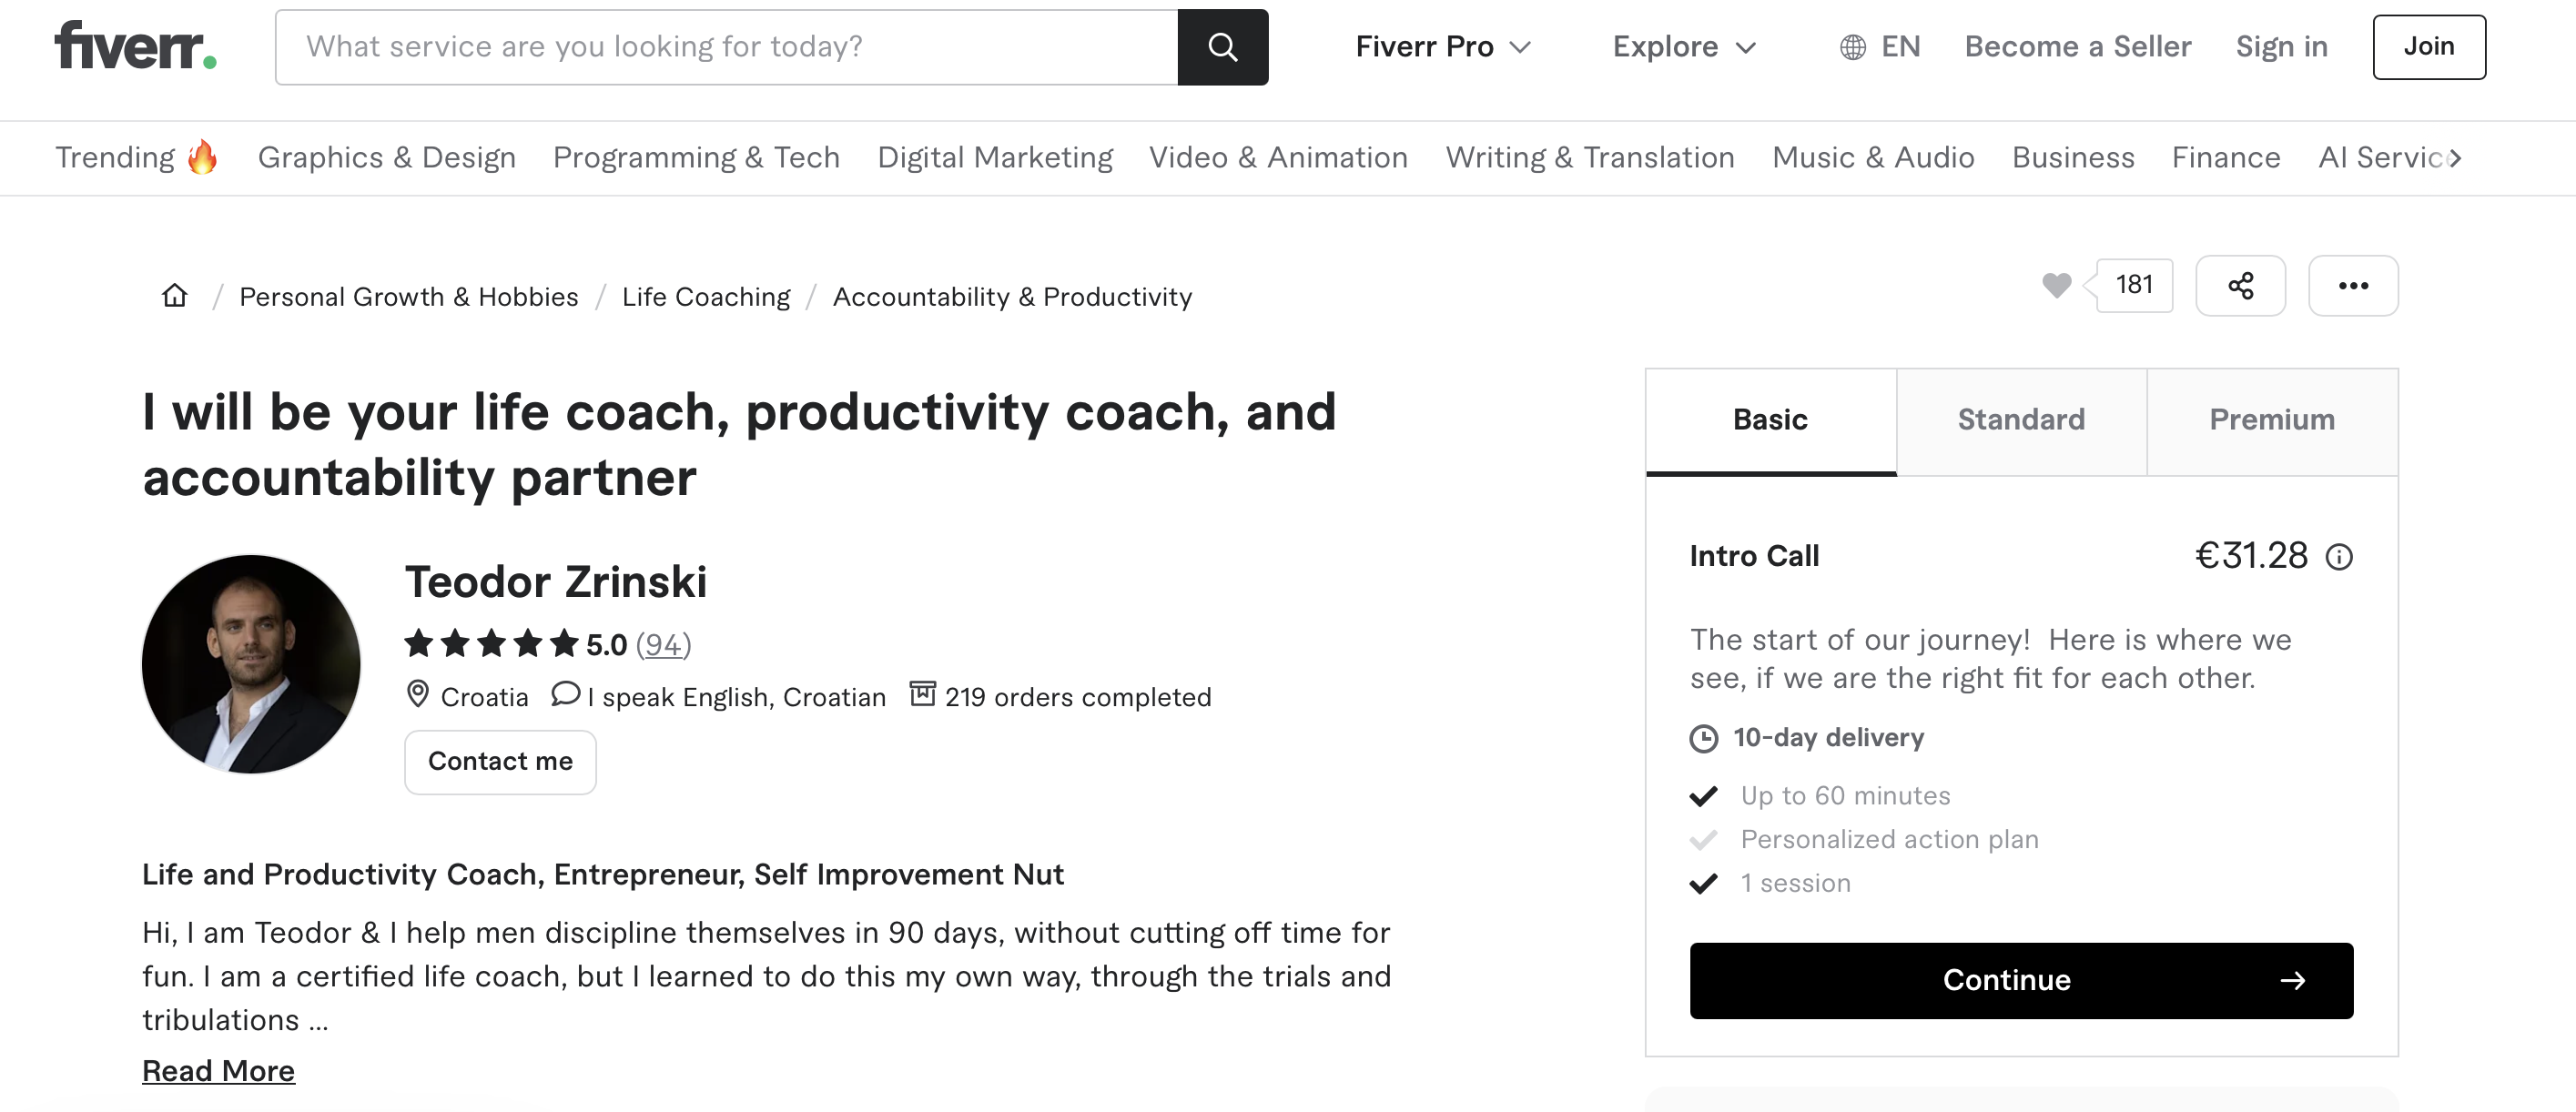Open the three-dots more options button
Viewport: 2576px width, 1112px height.
click(2352, 286)
